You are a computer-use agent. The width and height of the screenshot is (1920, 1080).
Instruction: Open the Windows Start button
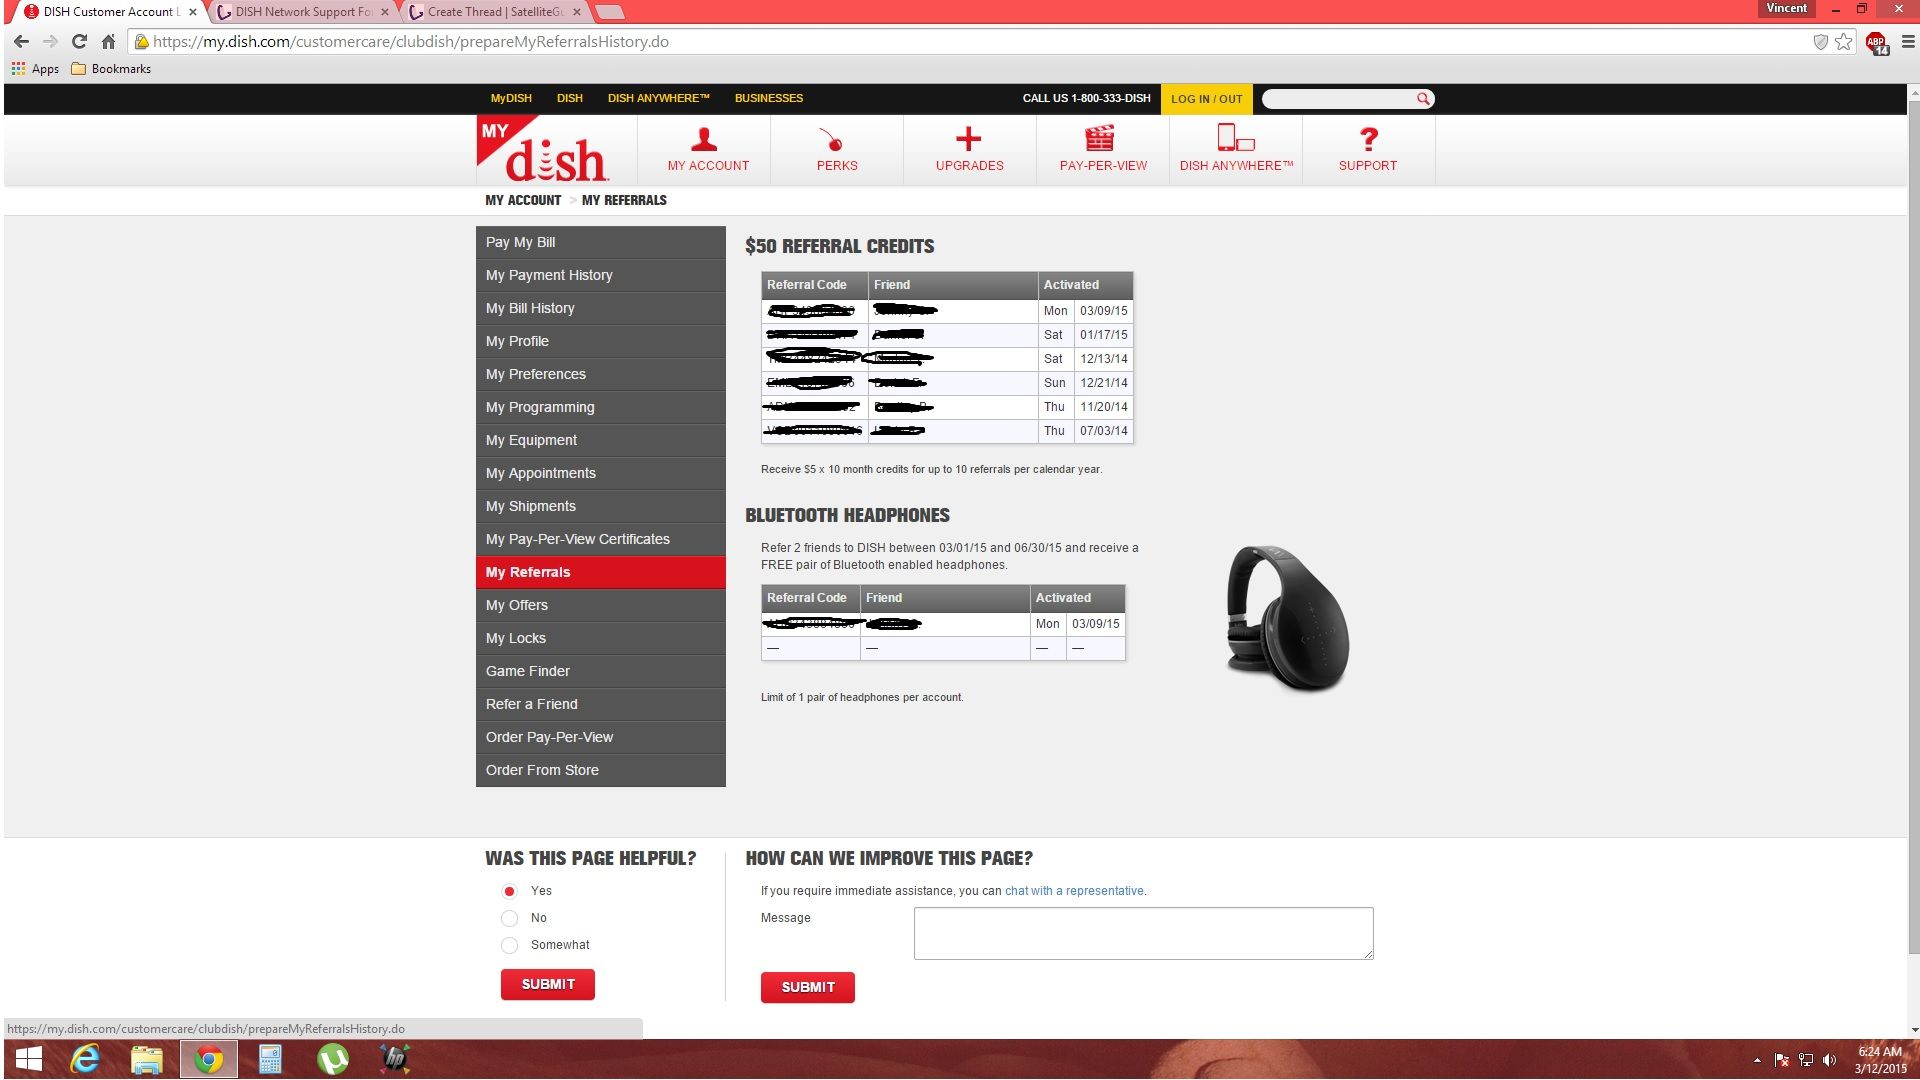coord(29,1059)
